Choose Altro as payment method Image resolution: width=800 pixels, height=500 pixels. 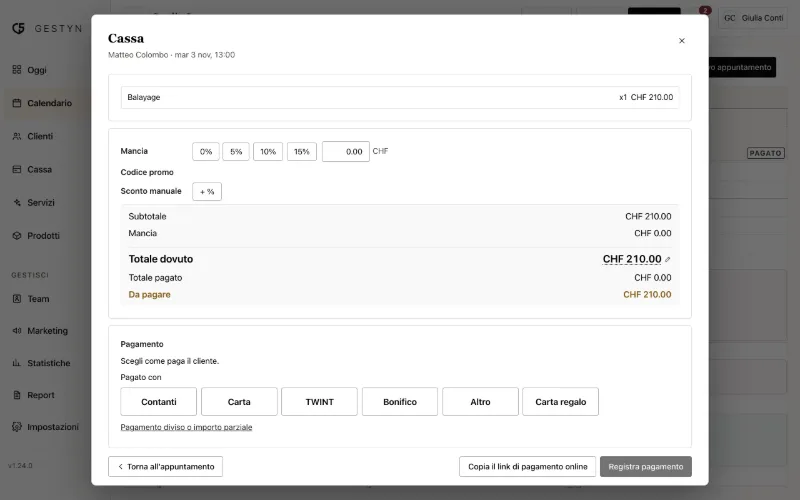(x=480, y=402)
